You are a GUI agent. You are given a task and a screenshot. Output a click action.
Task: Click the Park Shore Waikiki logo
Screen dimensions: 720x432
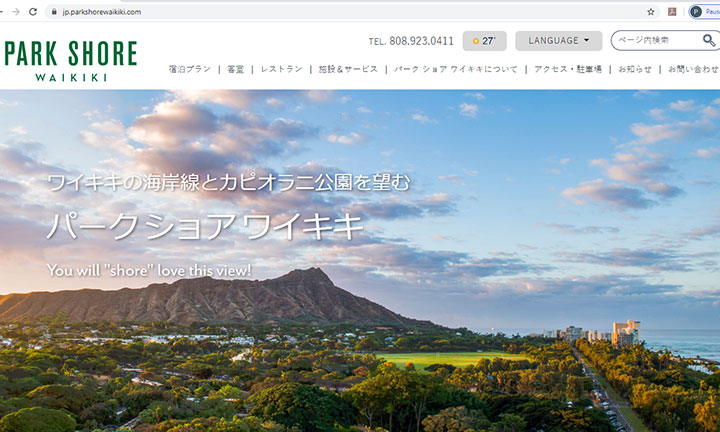click(x=71, y=61)
